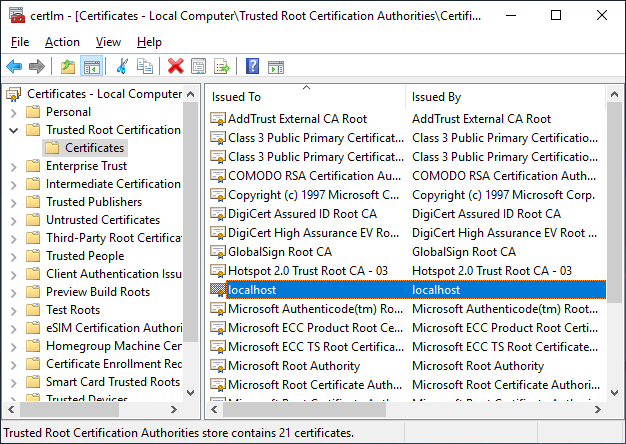626x444 pixels.
Task: Click the localhost certificate icon
Action: (218, 290)
